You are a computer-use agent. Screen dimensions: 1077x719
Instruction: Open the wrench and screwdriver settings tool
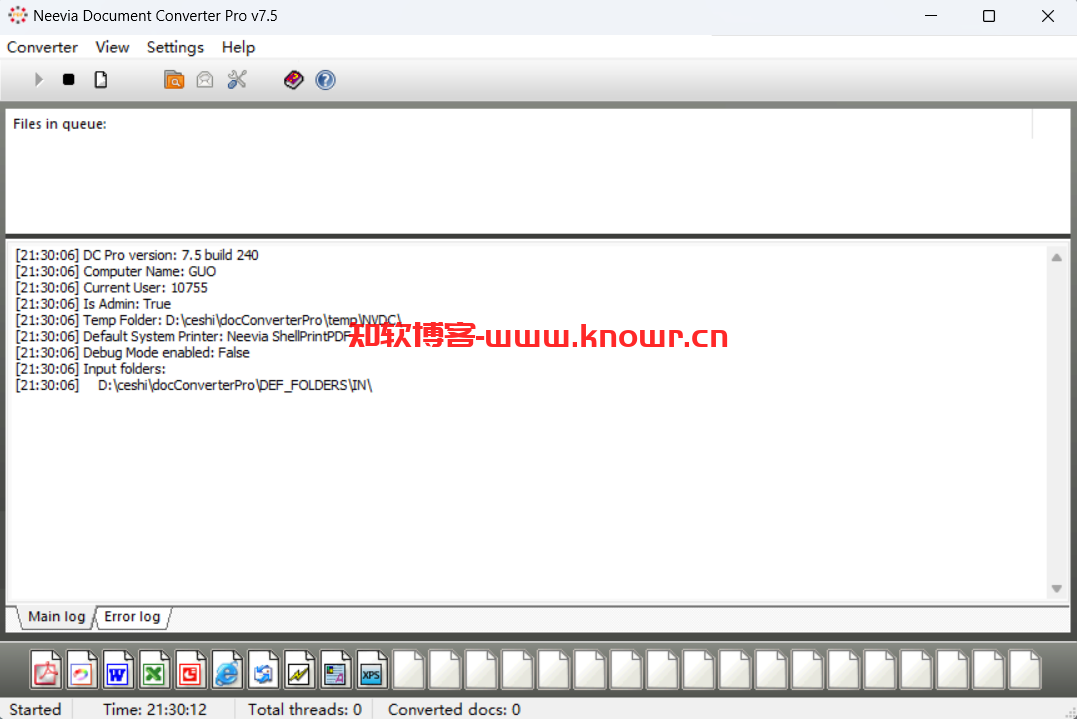[x=237, y=80]
